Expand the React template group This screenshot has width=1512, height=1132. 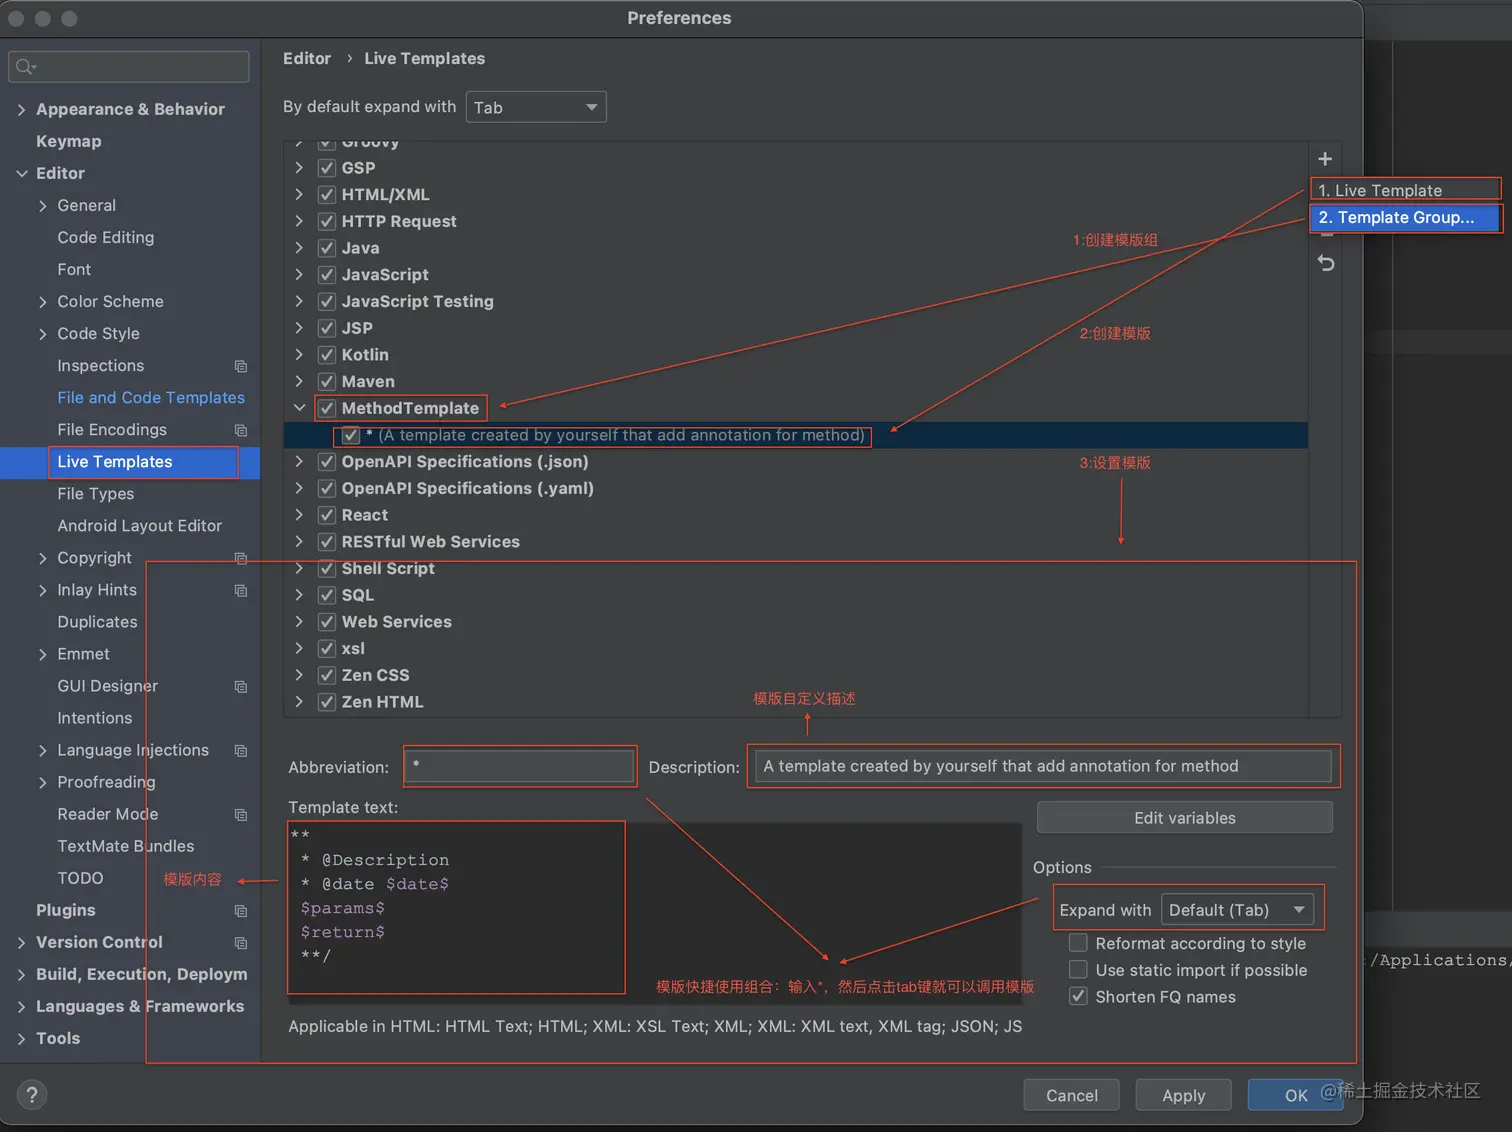299,515
